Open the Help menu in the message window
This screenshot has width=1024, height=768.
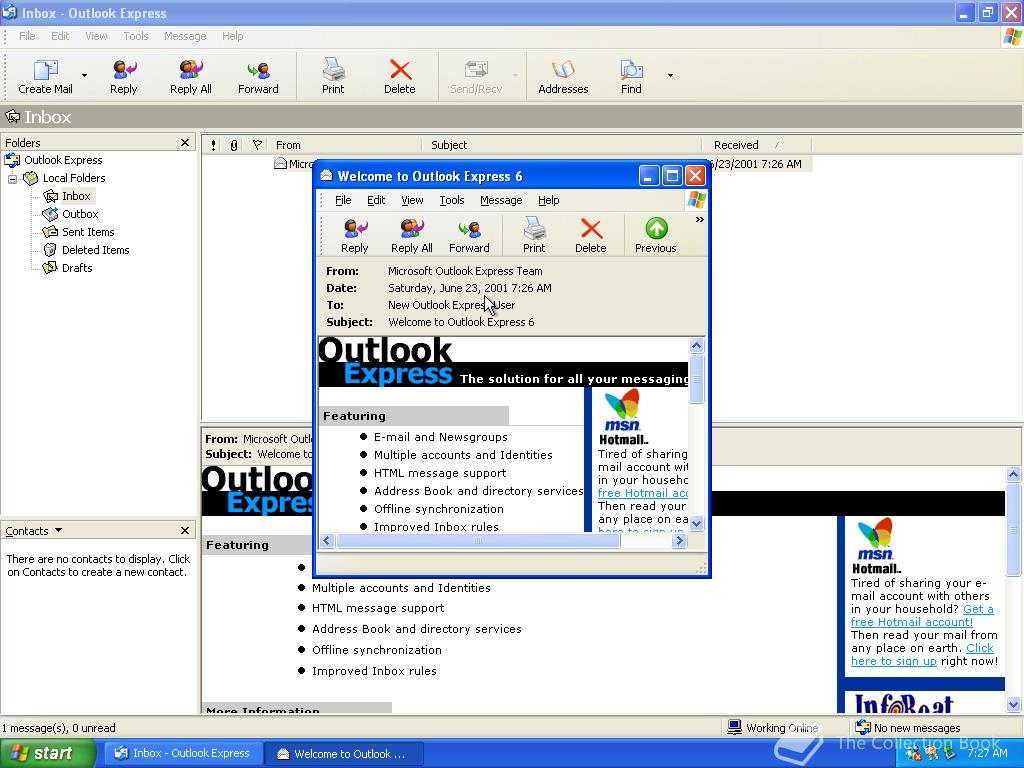tap(549, 200)
